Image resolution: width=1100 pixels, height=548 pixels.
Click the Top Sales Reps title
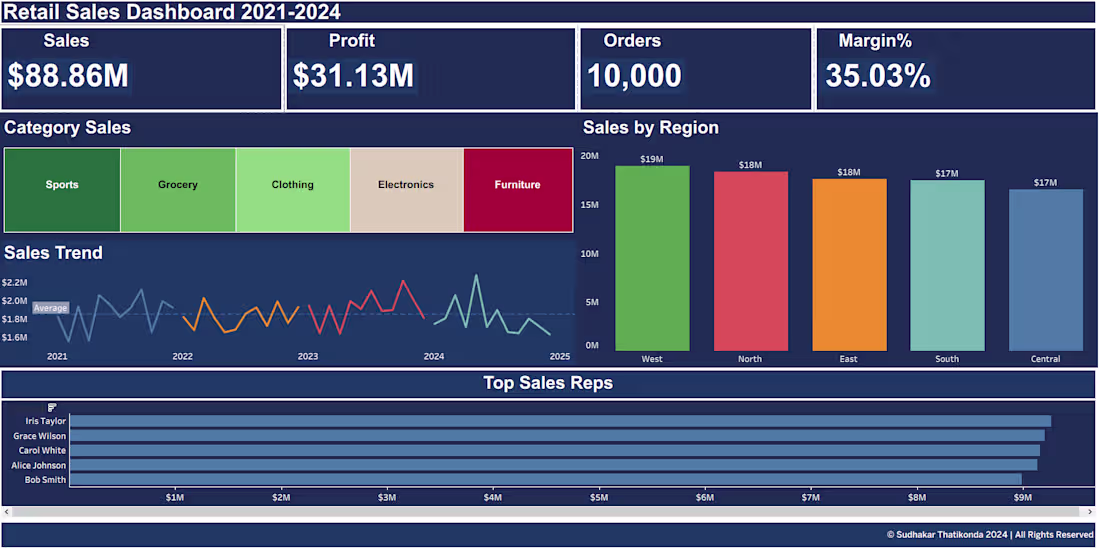(548, 383)
